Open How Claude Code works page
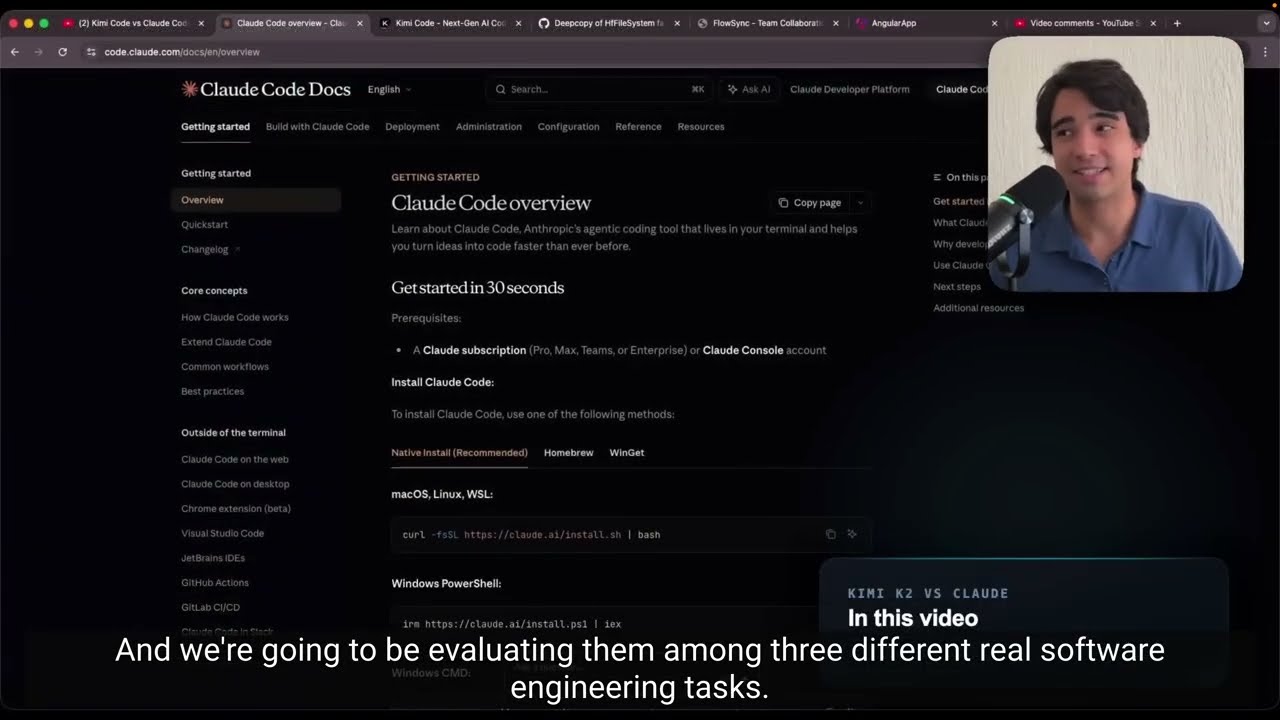The image size is (1280, 720). point(235,317)
